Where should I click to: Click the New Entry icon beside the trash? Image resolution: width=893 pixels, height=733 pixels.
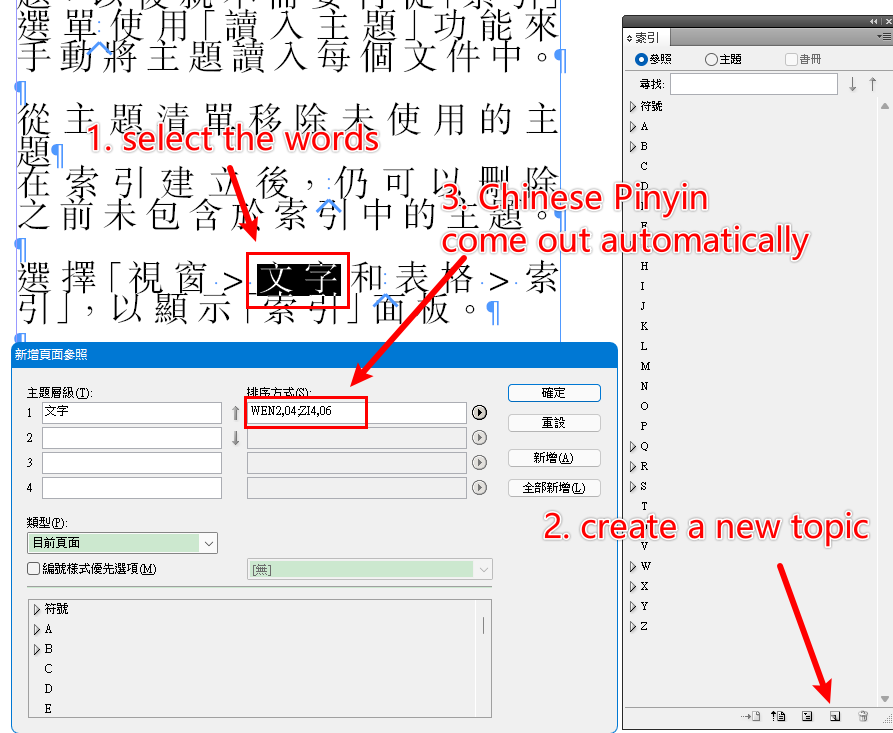point(835,716)
